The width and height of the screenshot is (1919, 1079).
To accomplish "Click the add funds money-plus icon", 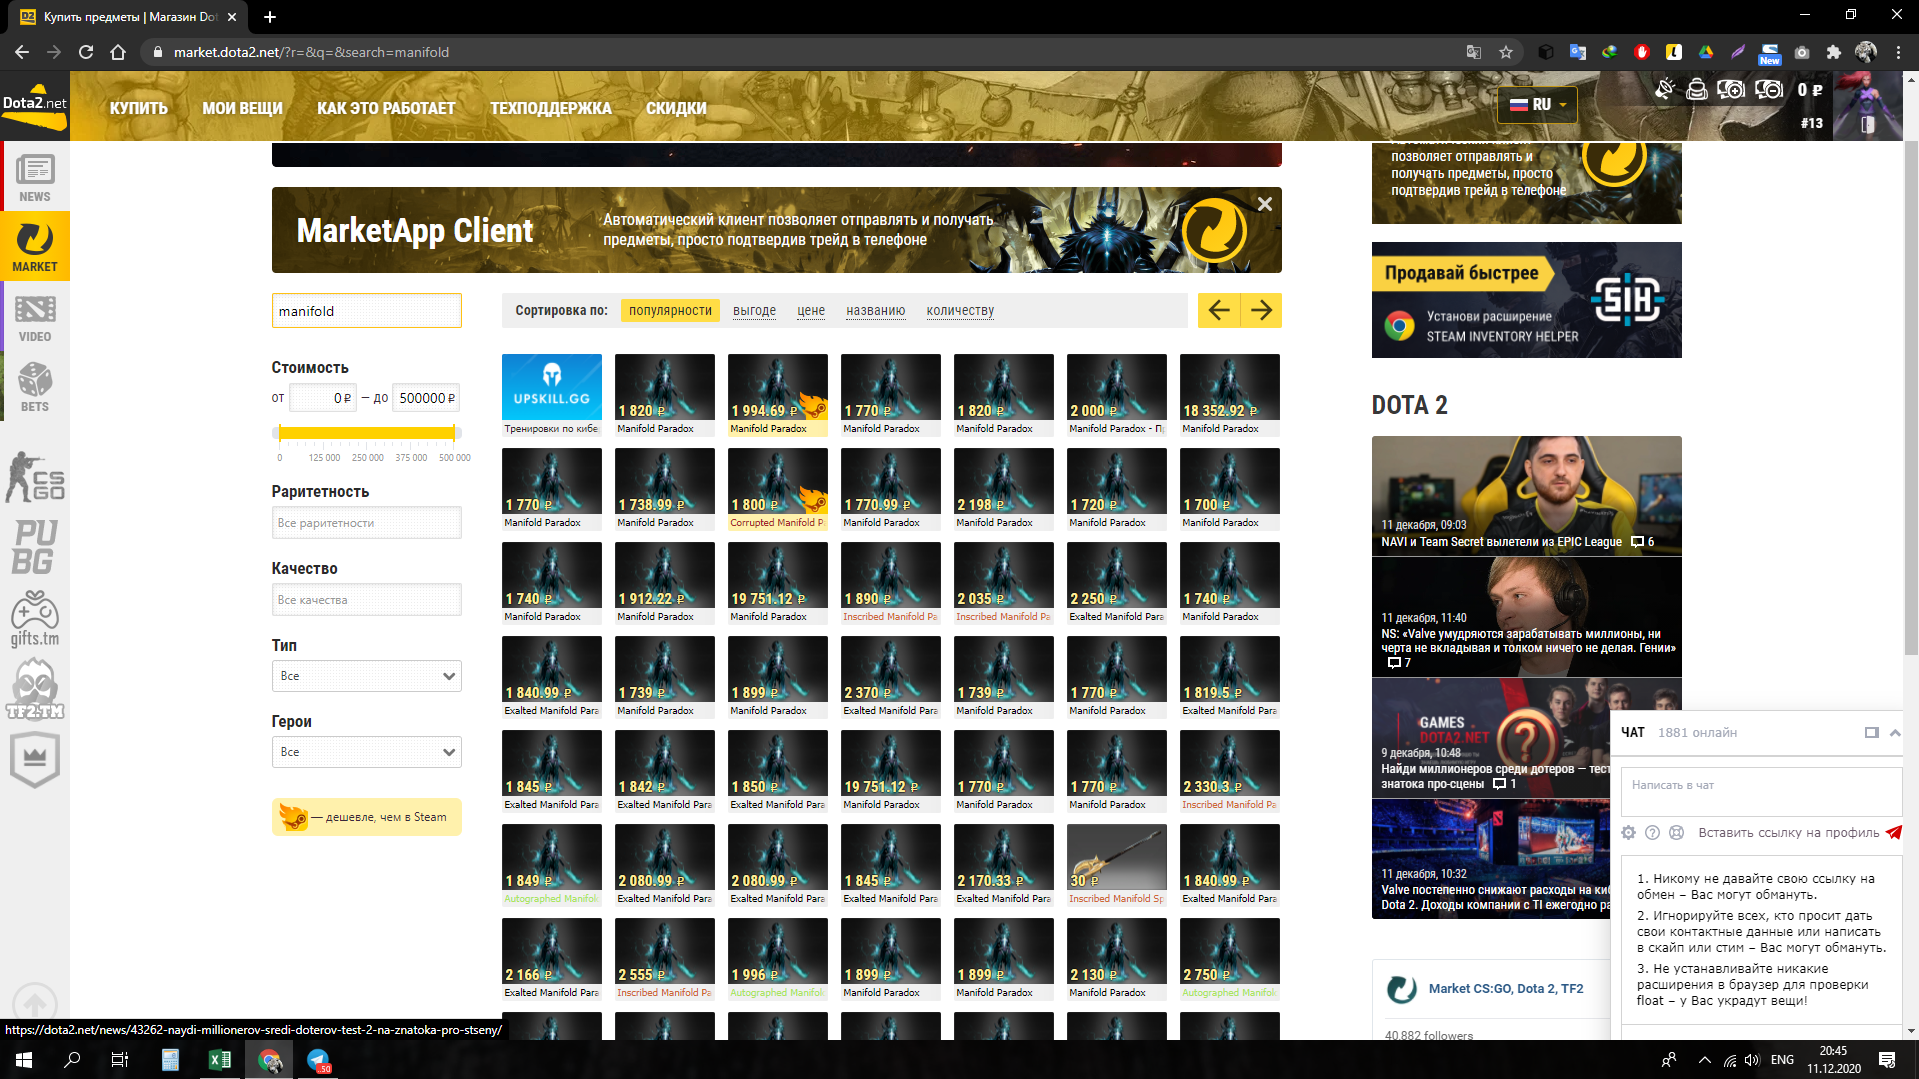I will click(1731, 90).
